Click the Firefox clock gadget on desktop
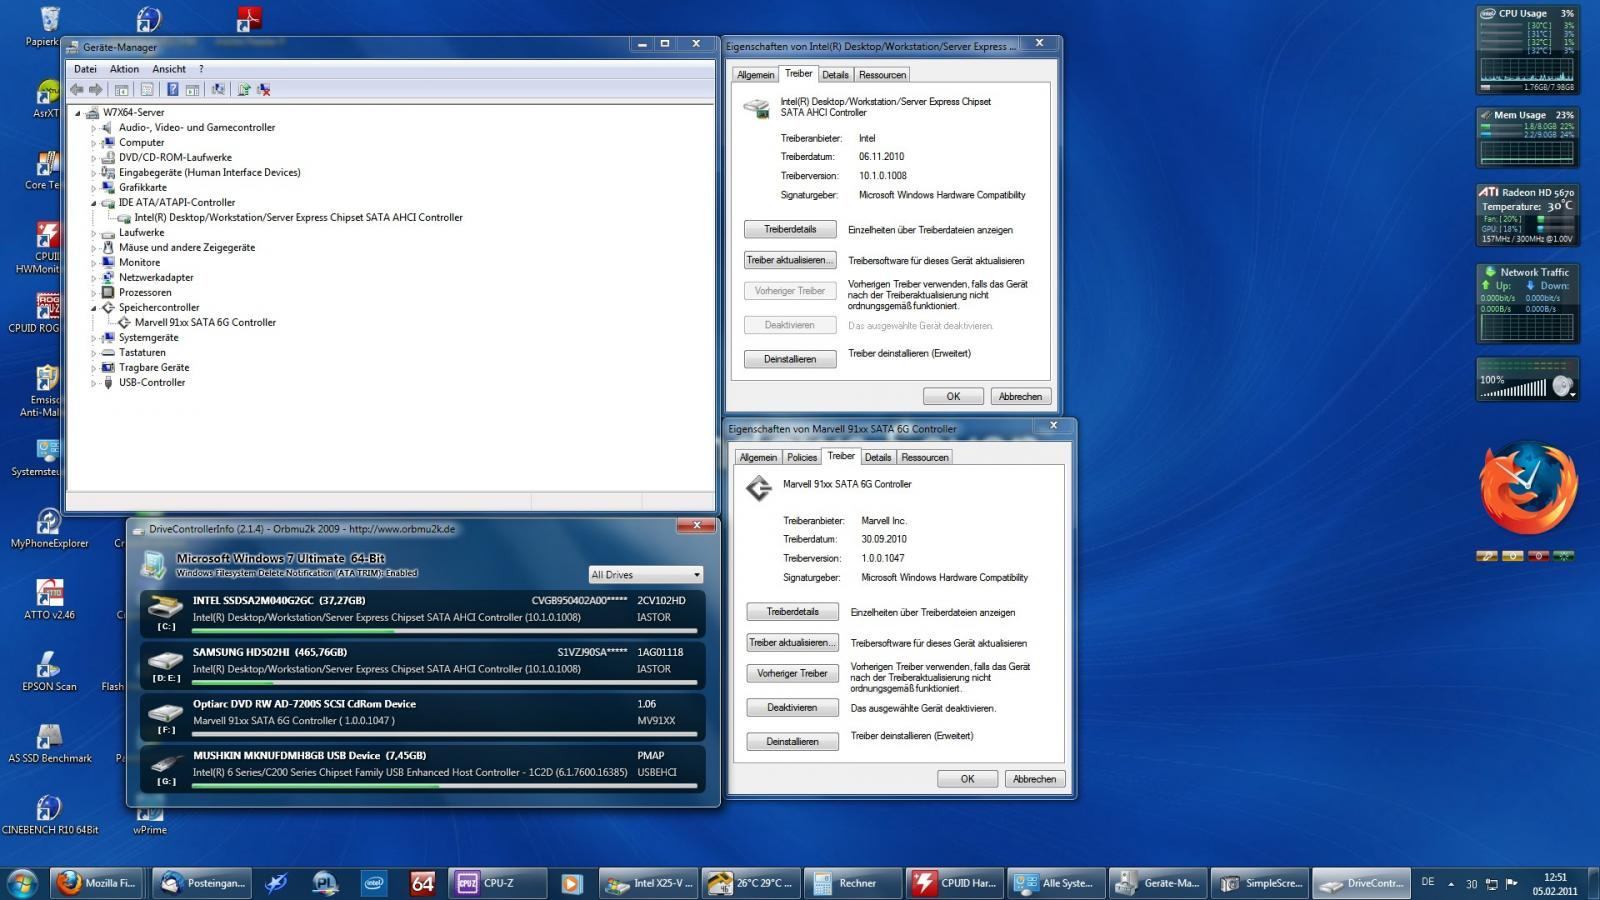The width and height of the screenshot is (1600, 900). (x=1527, y=487)
